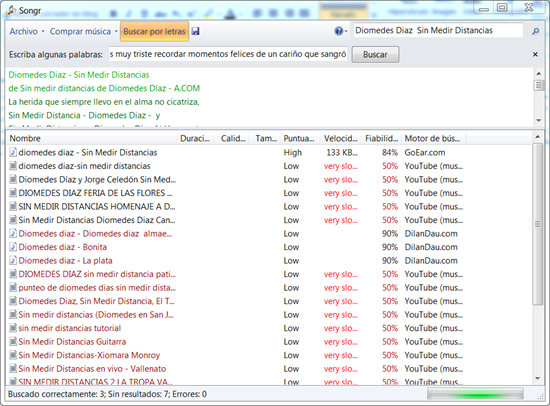Image resolution: width=550 pixels, height=406 pixels.
Task: Click the results list scrollbar thumb
Action: point(538,224)
